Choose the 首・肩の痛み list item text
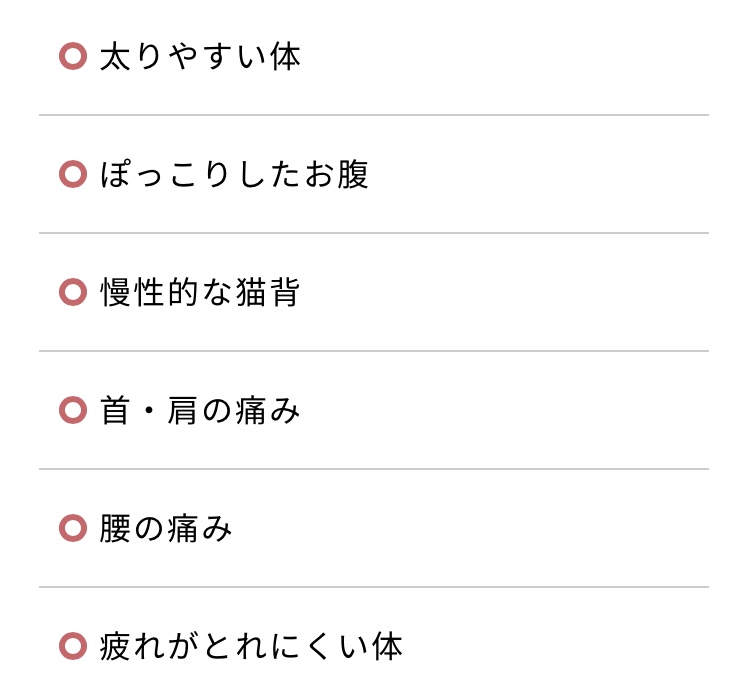 point(200,410)
